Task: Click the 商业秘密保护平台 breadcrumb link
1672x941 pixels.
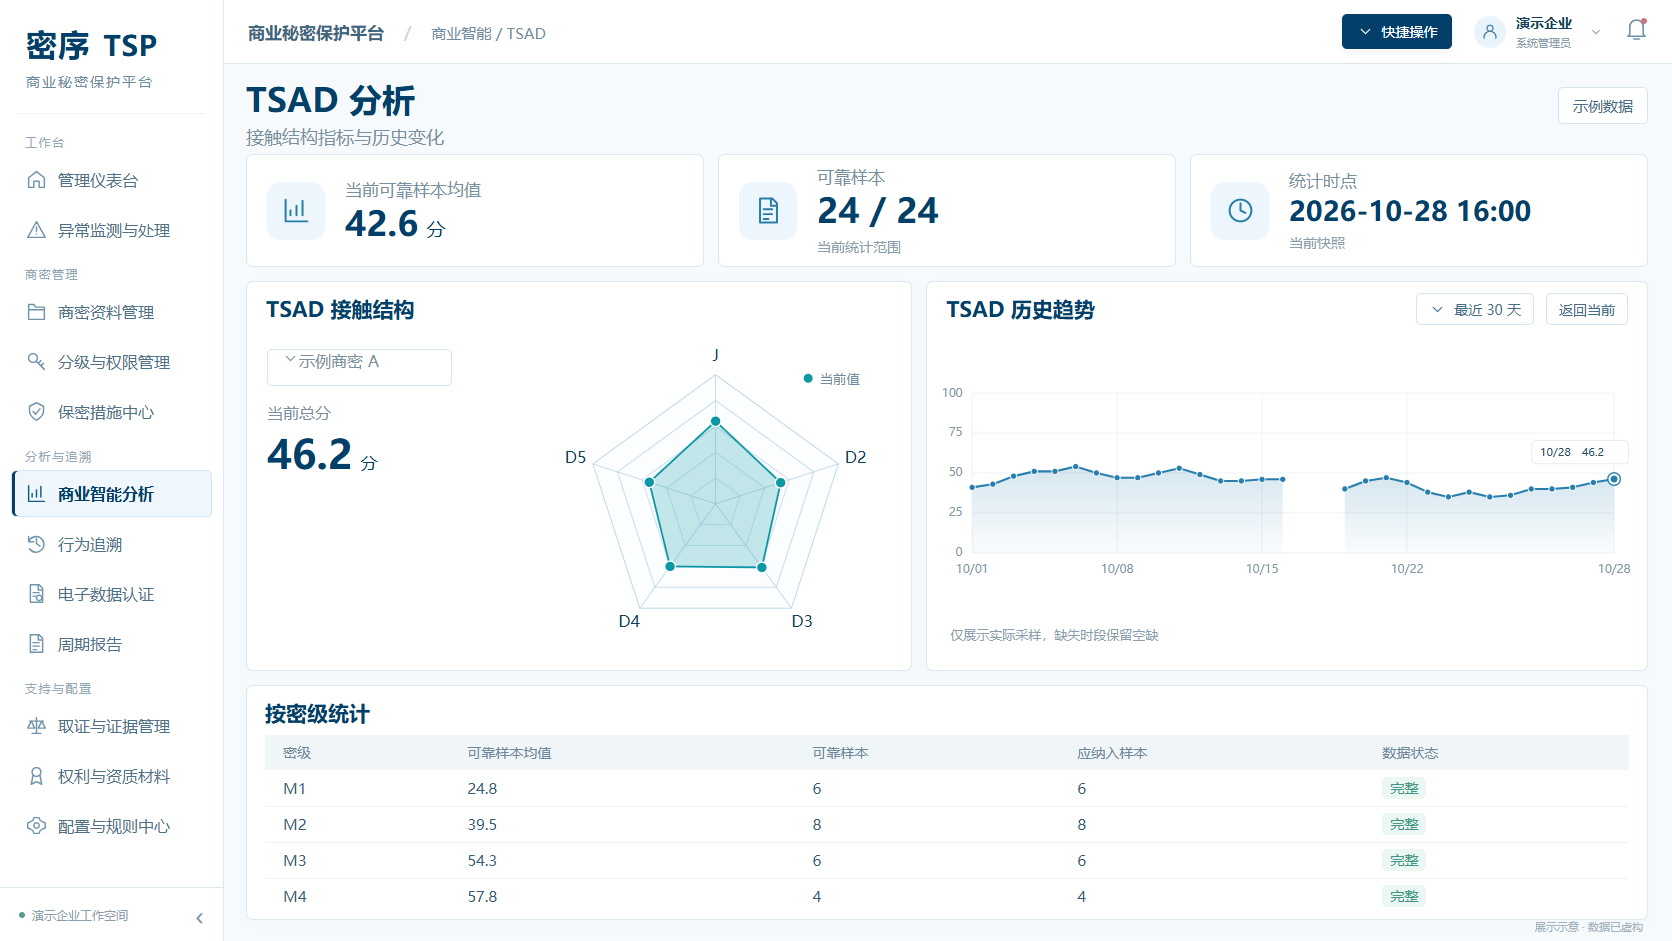Action: (316, 33)
